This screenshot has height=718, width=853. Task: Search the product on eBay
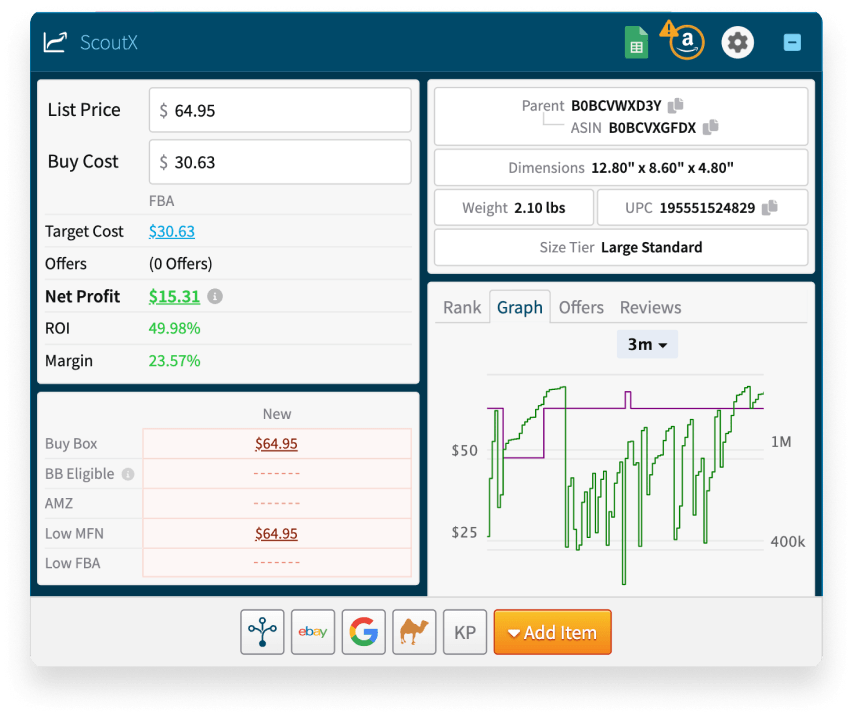click(312, 632)
